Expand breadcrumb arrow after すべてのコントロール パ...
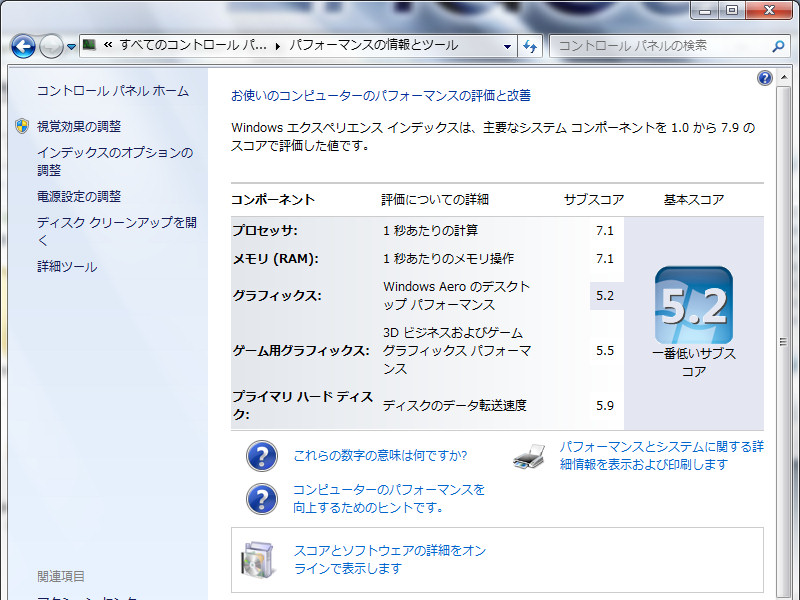Screen dimensions: 800x600 (278, 46)
